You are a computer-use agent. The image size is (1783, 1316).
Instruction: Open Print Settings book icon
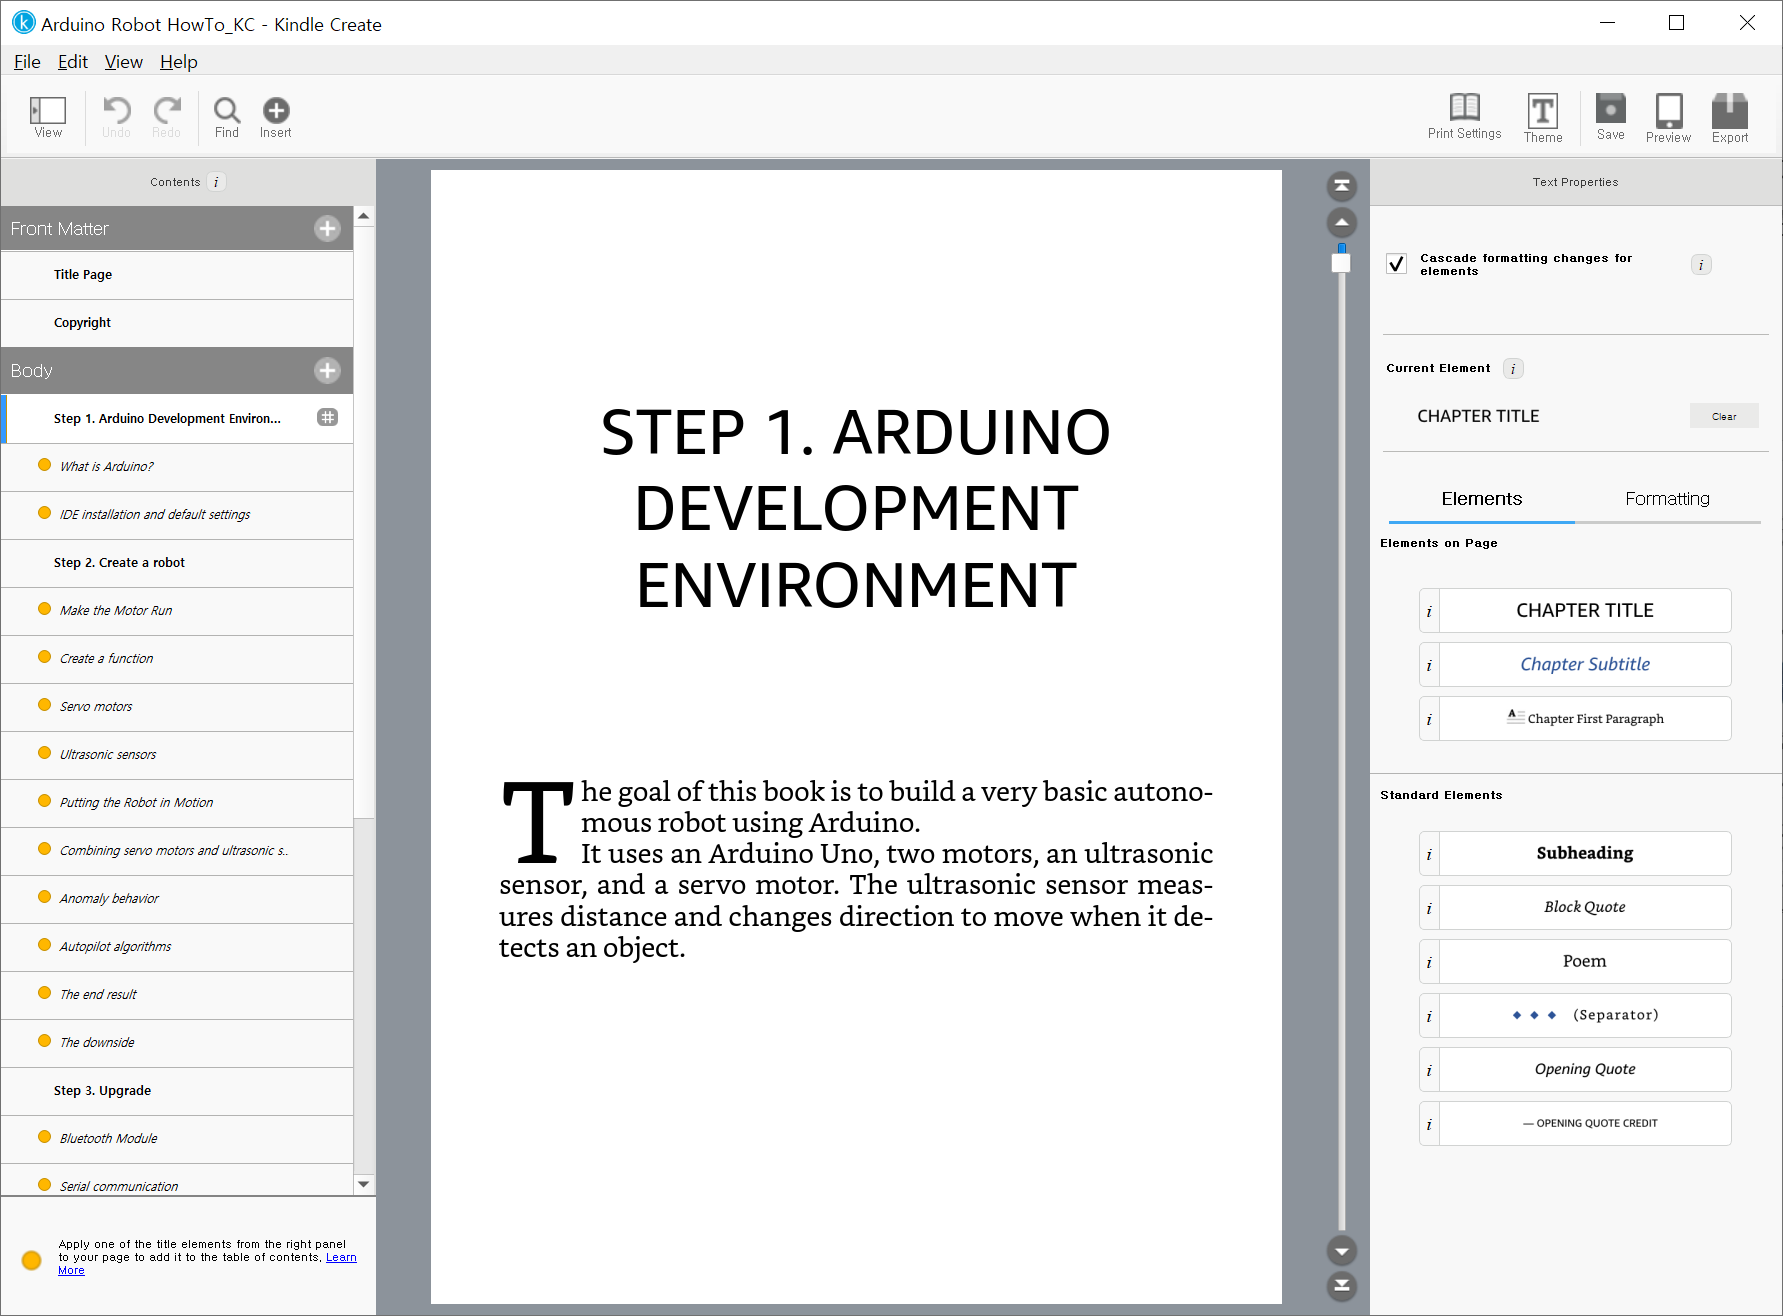[1465, 107]
